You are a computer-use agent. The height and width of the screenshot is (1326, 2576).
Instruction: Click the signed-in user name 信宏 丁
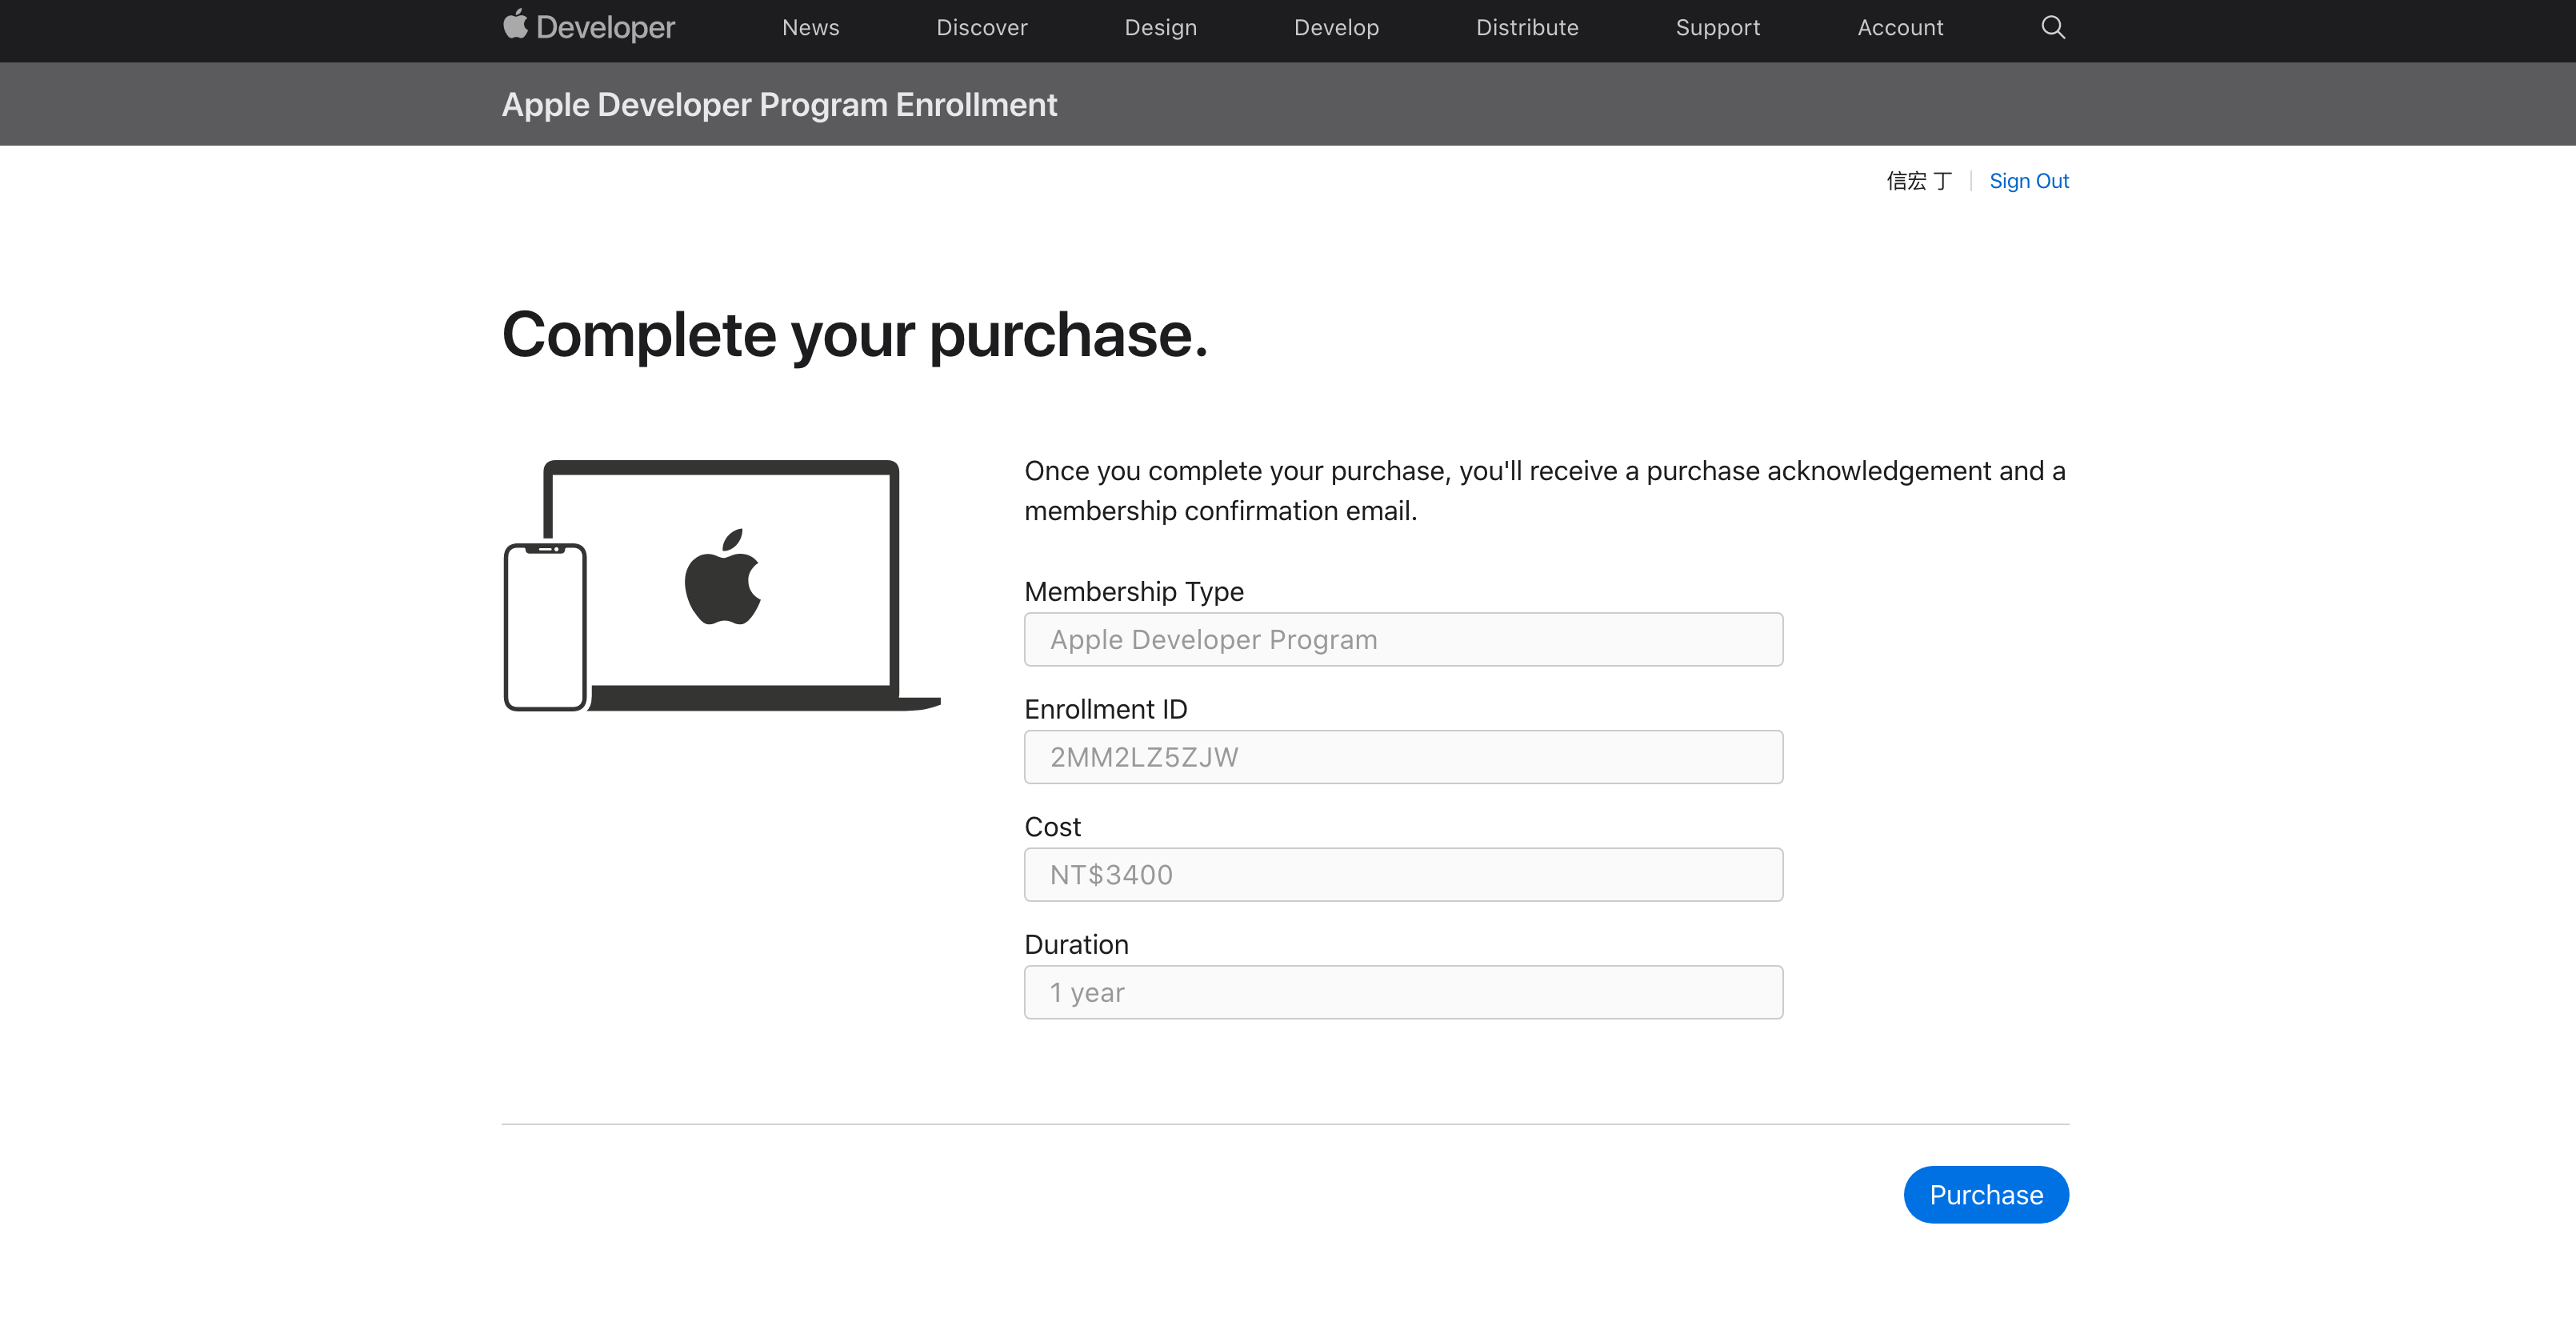(x=1918, y=181)
